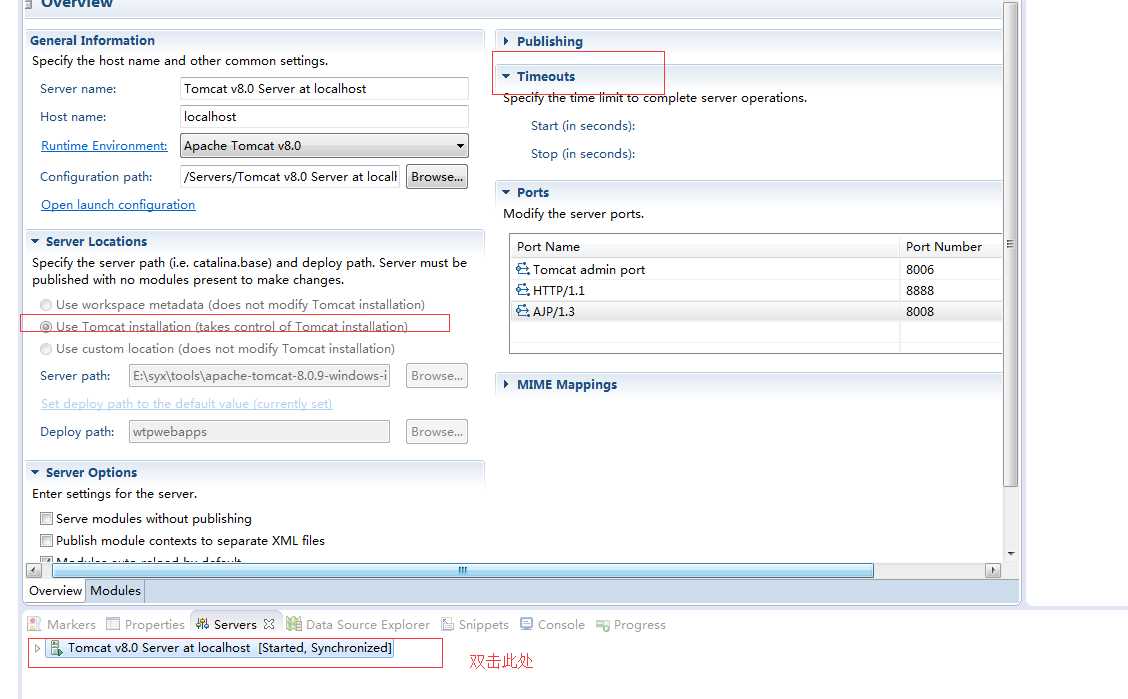Close the Servers view tab
Viewport: 1128px width, 699px height.
coord(269,623)
